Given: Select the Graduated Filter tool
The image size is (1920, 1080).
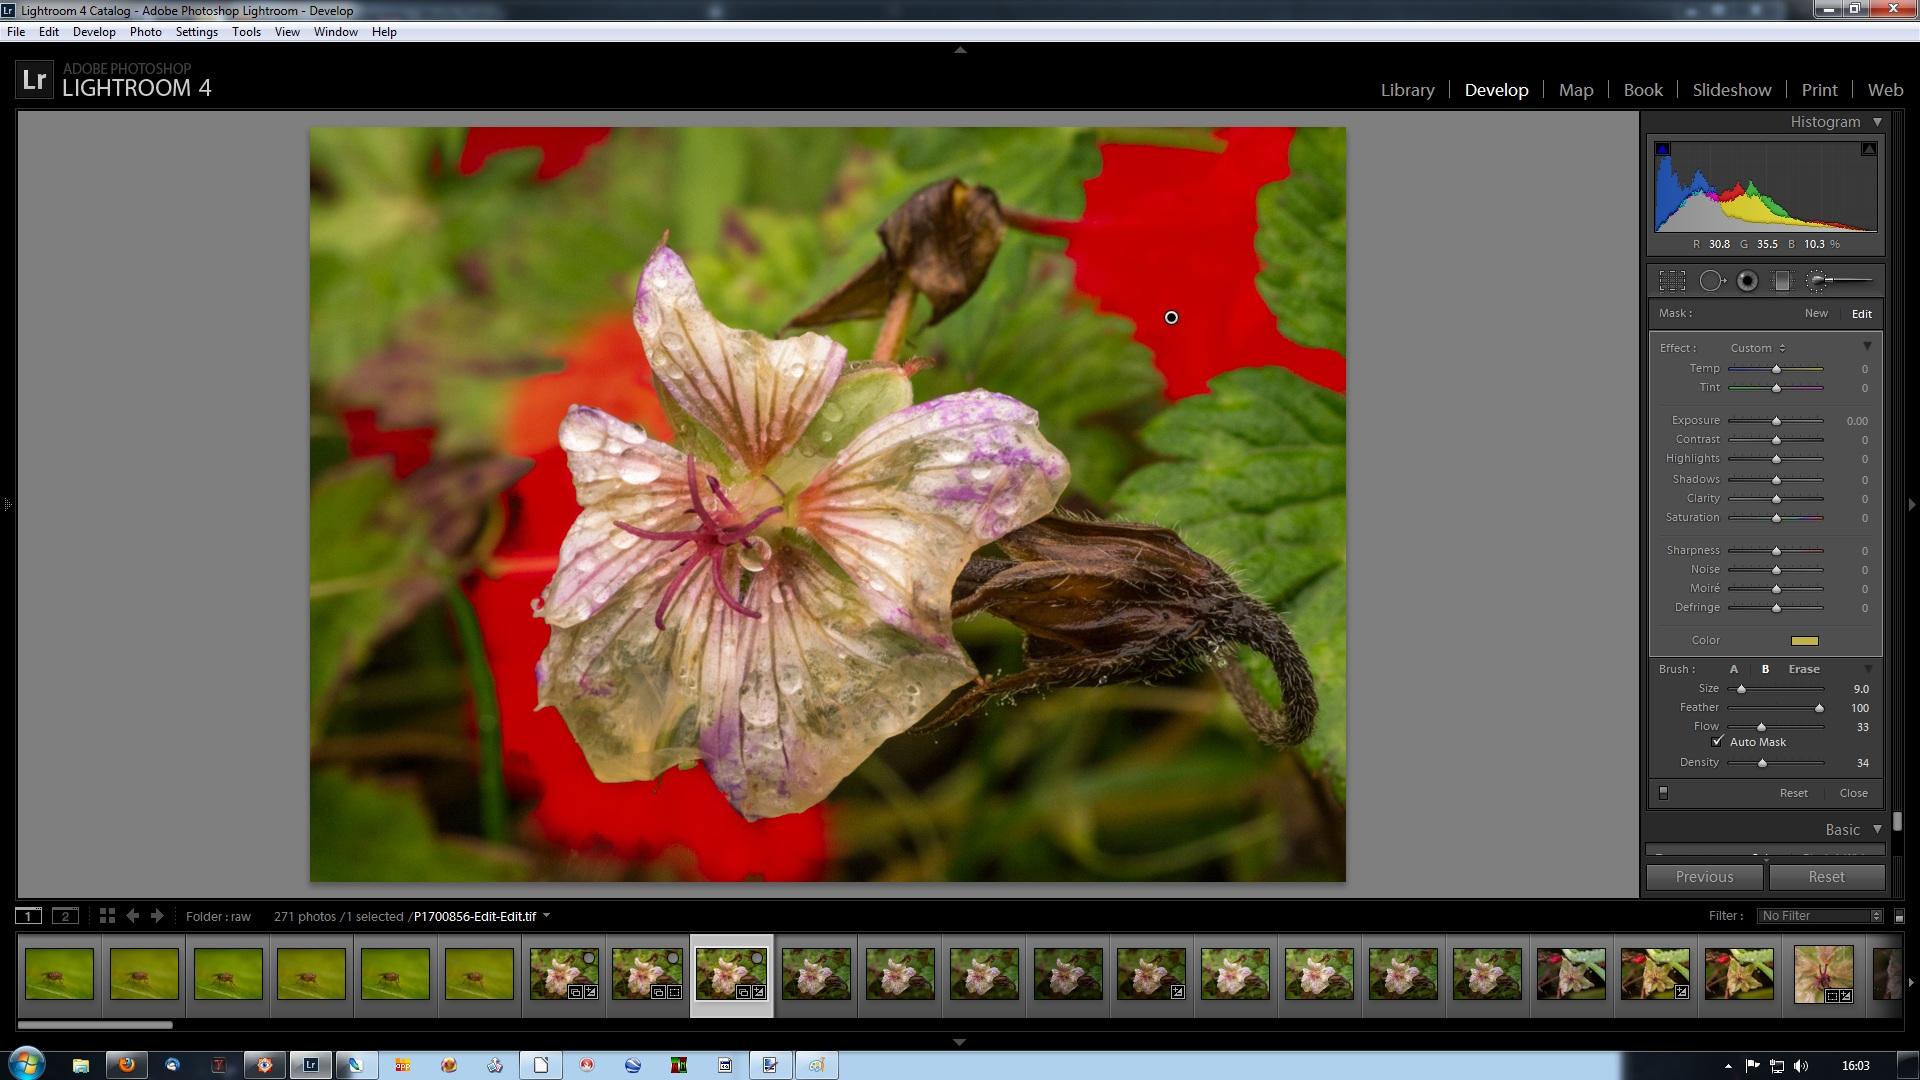Looking at the screenshot, I should click(1781, 281).
